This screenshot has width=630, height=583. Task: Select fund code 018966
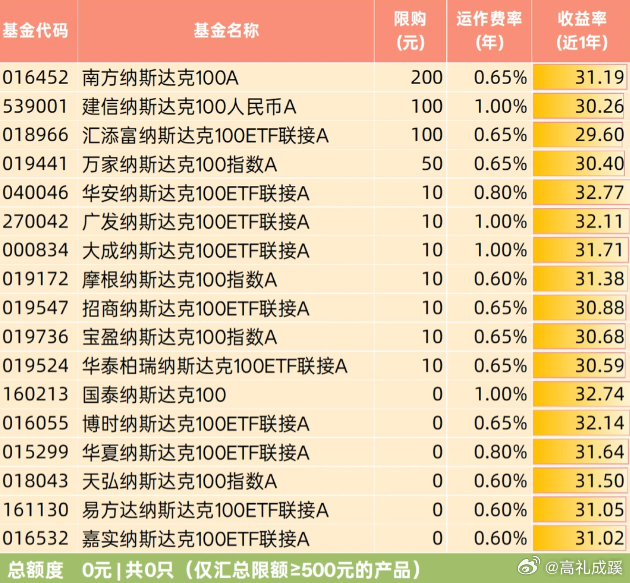[x=35, y=135]
